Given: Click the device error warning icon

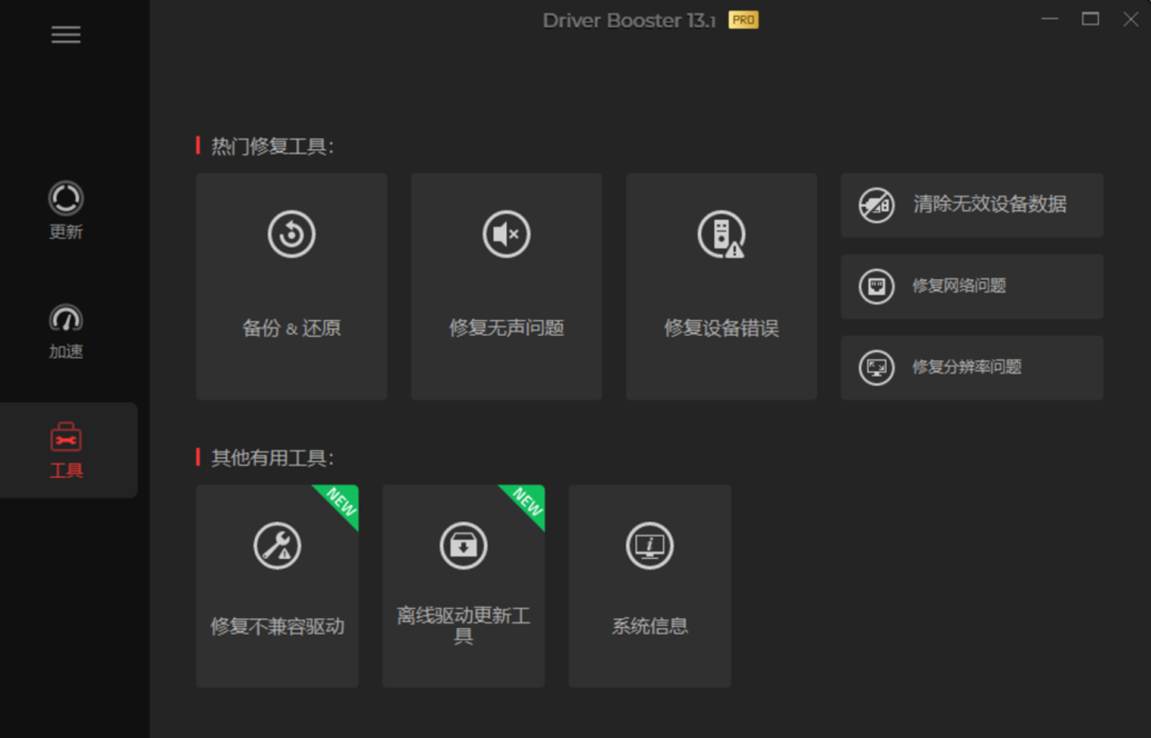Looking at the screenshot, I should (722, 234).
